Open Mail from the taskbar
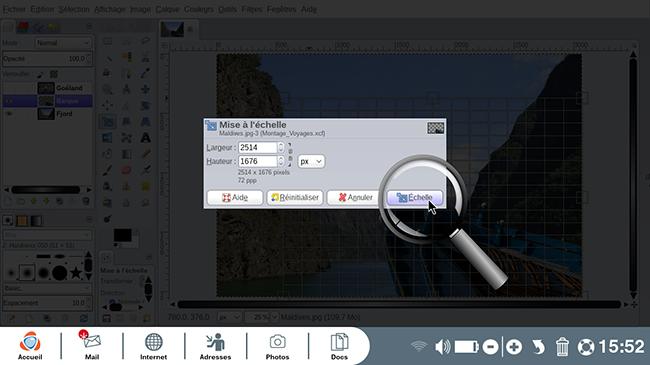Screen dimensions: 650x365 (x=92, y=346)
